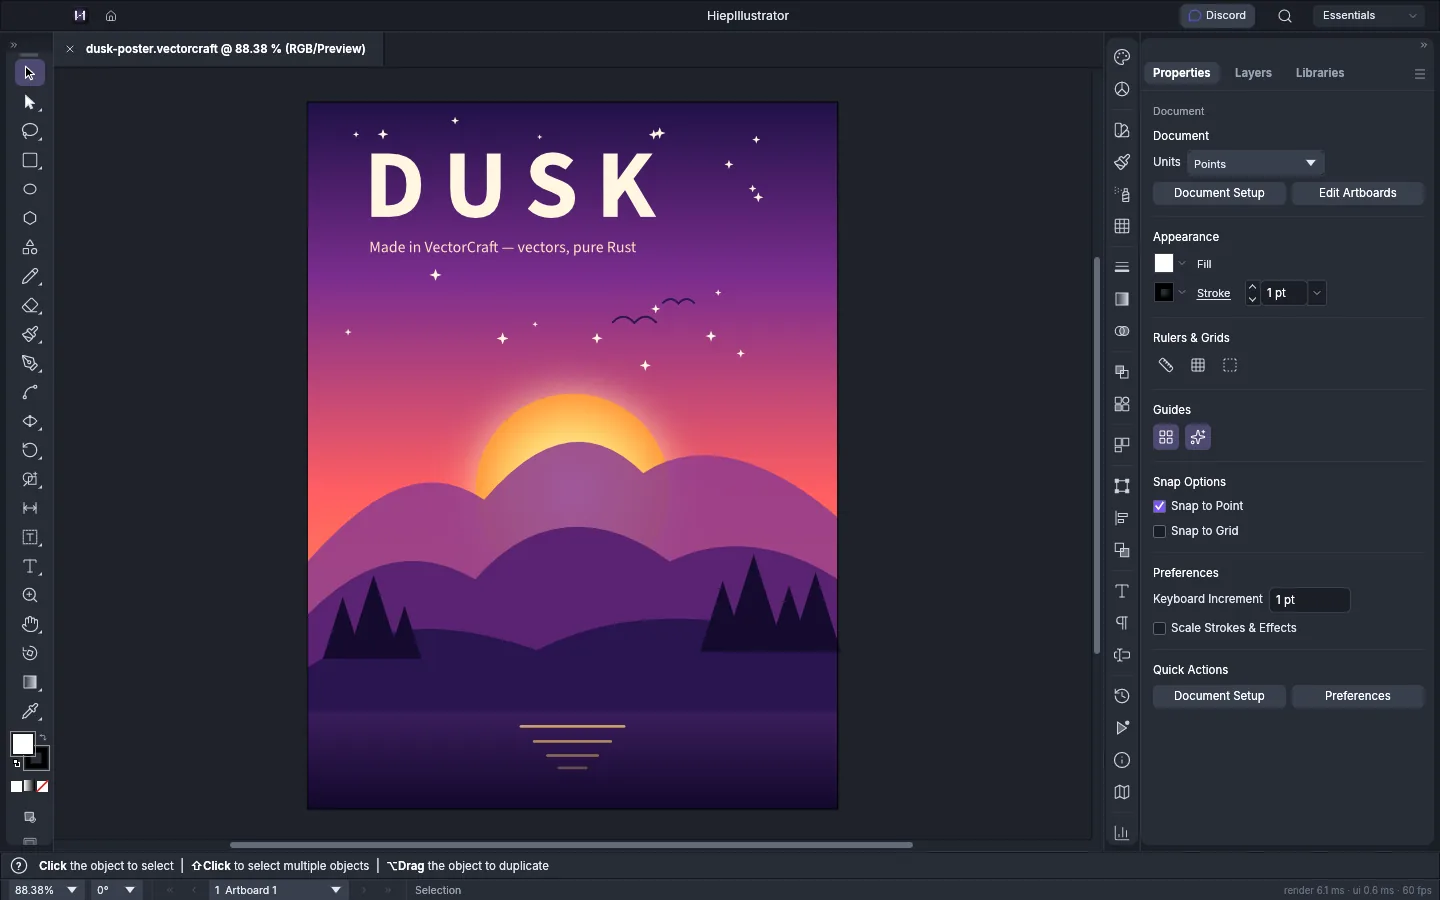Activate the Rotate tool
Viewport: 1440px width, 900px height.
[x=30, y=451]
